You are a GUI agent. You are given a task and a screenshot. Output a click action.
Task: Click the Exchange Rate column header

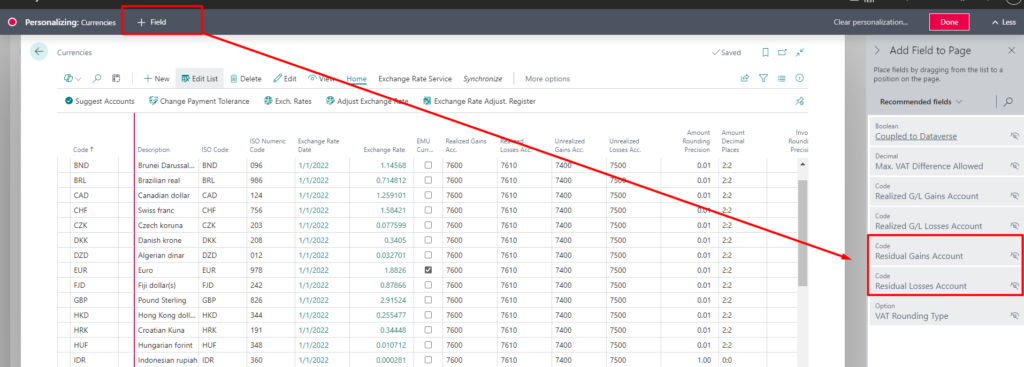click(x=384, y=150)
